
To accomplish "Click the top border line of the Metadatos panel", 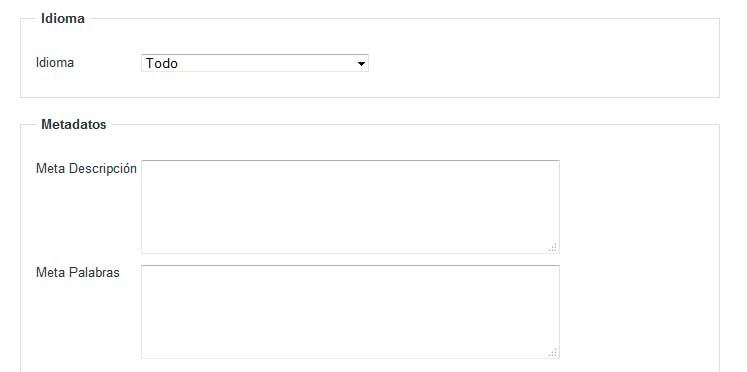I will (x=414, y=125).
